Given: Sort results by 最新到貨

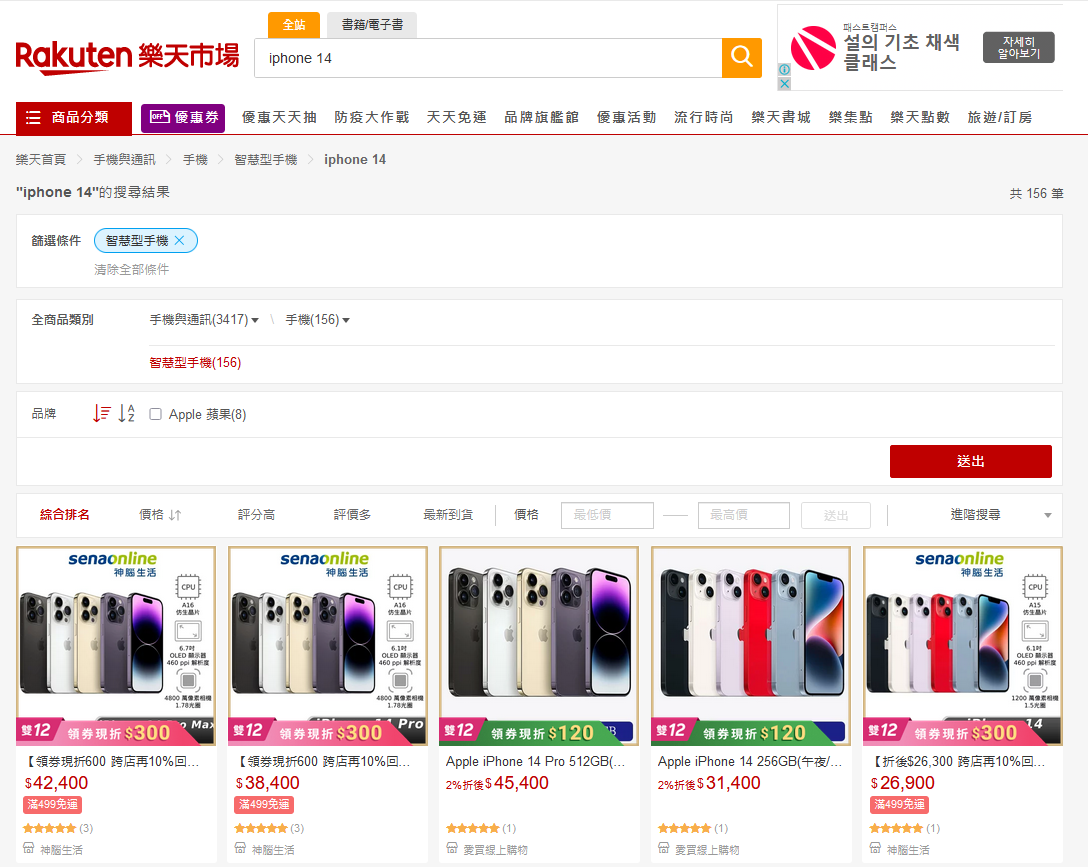Looking at the screenshot, I should (448, 515).
